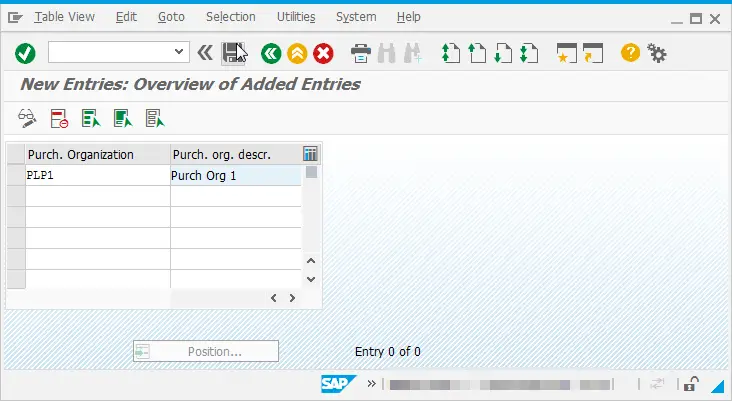Click the window menu icon beside Table View

[15, 18]
